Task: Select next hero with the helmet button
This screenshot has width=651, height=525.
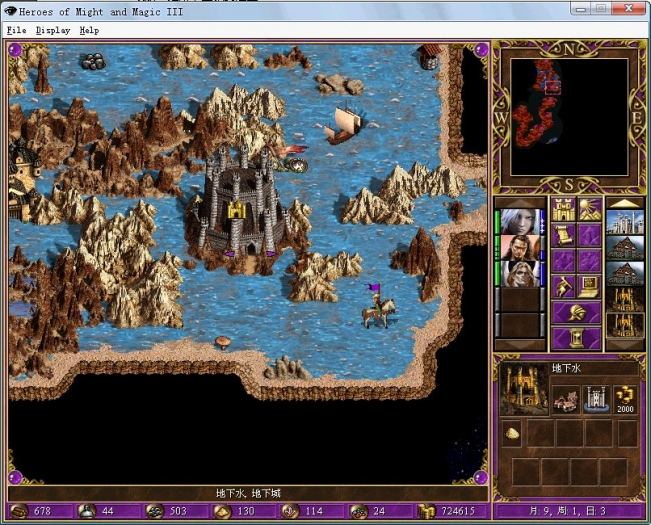Action: point(576,313)
